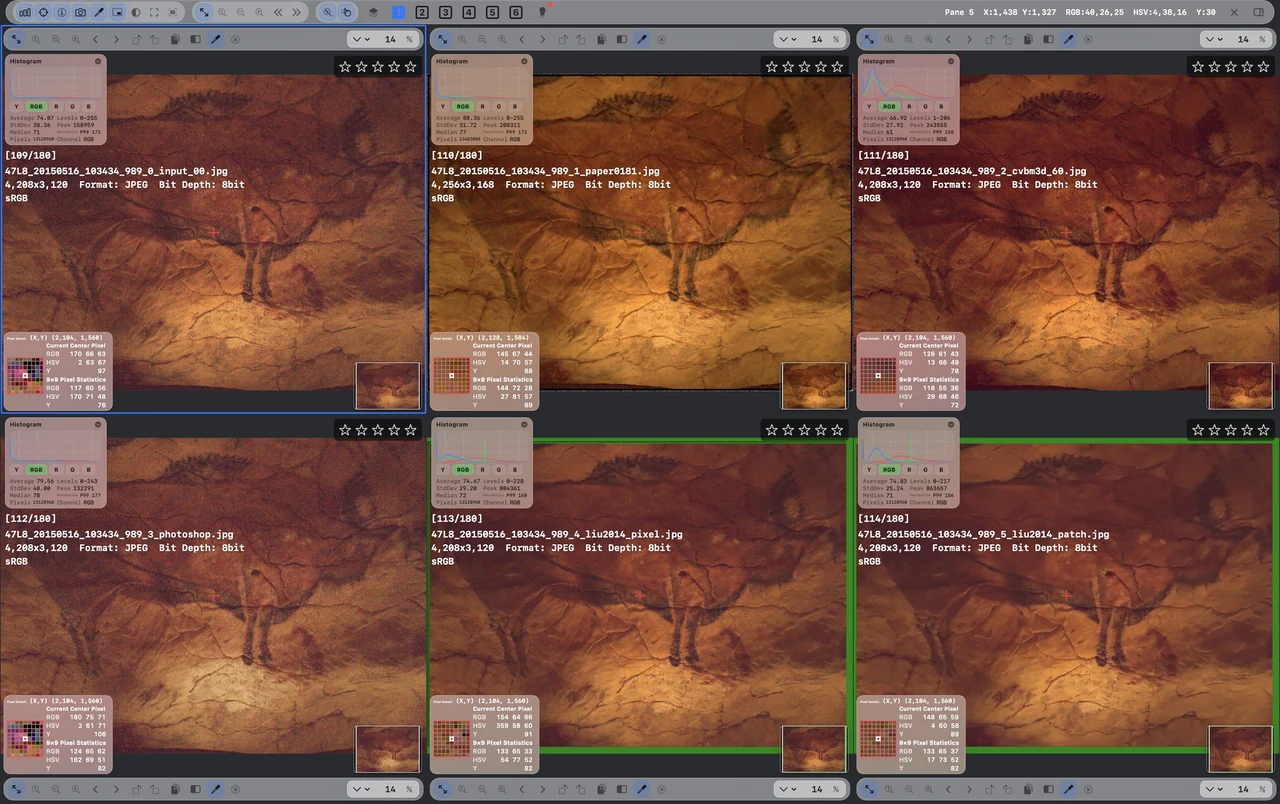Go to previous image in the paper0181 pane
The image size is (1280, 804).
point(522,39)
